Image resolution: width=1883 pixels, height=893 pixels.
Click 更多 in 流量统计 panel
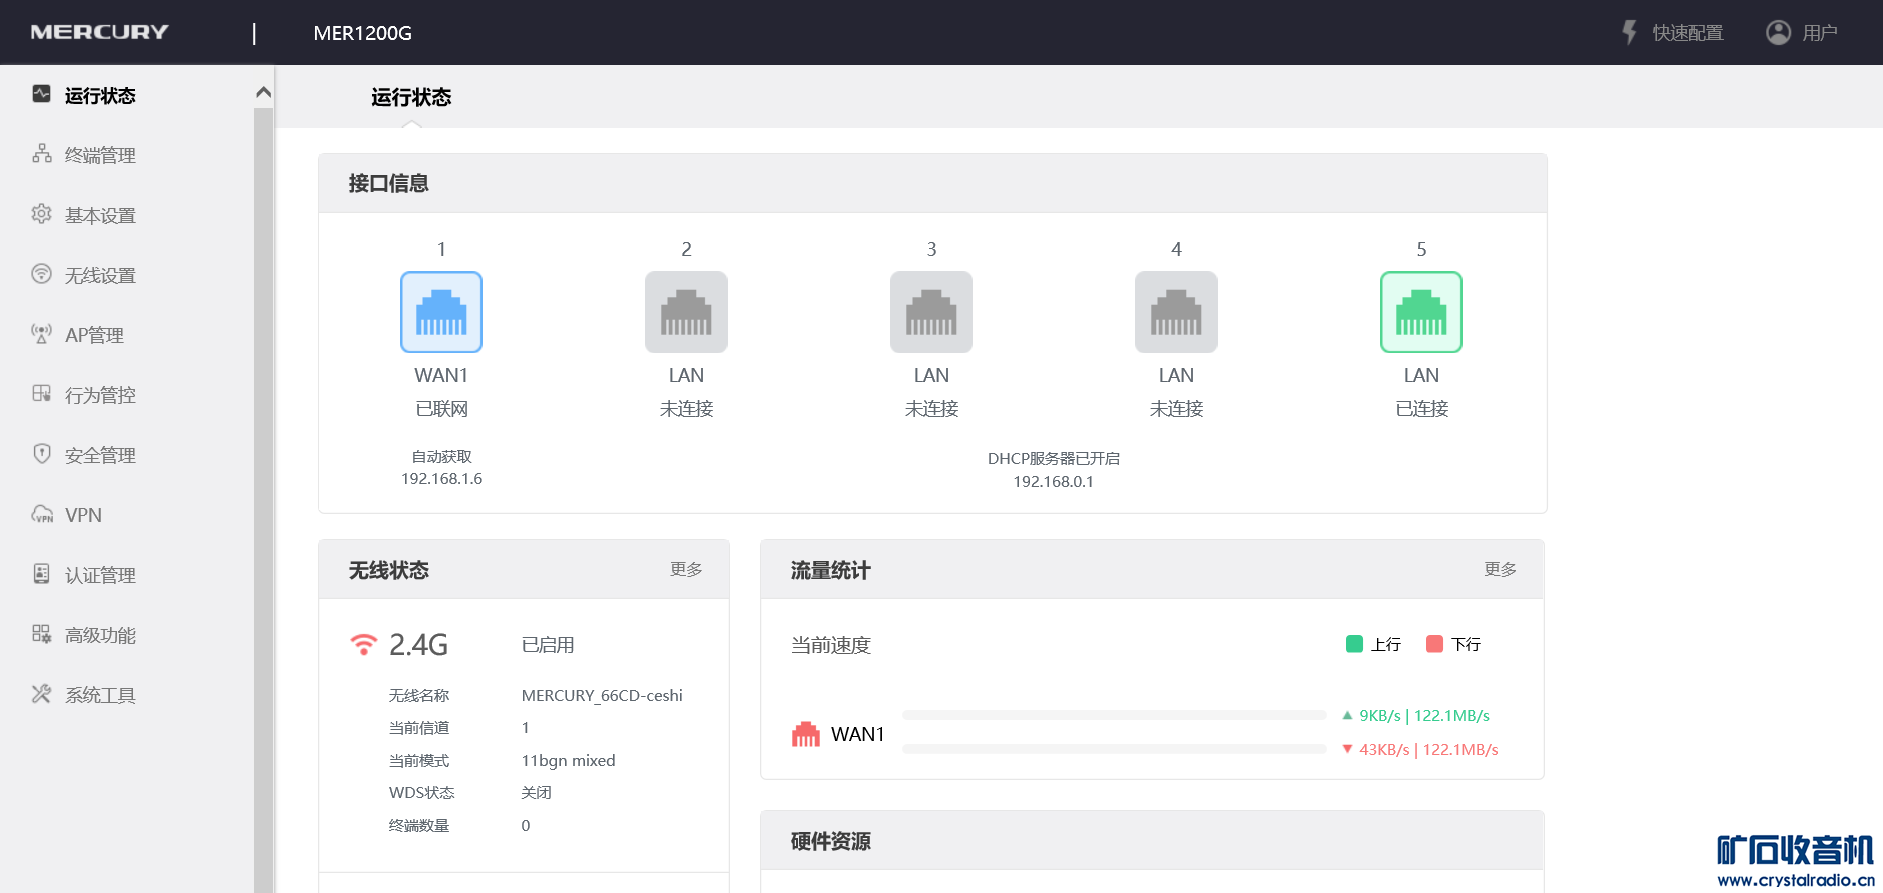(x=1500, y=569)
